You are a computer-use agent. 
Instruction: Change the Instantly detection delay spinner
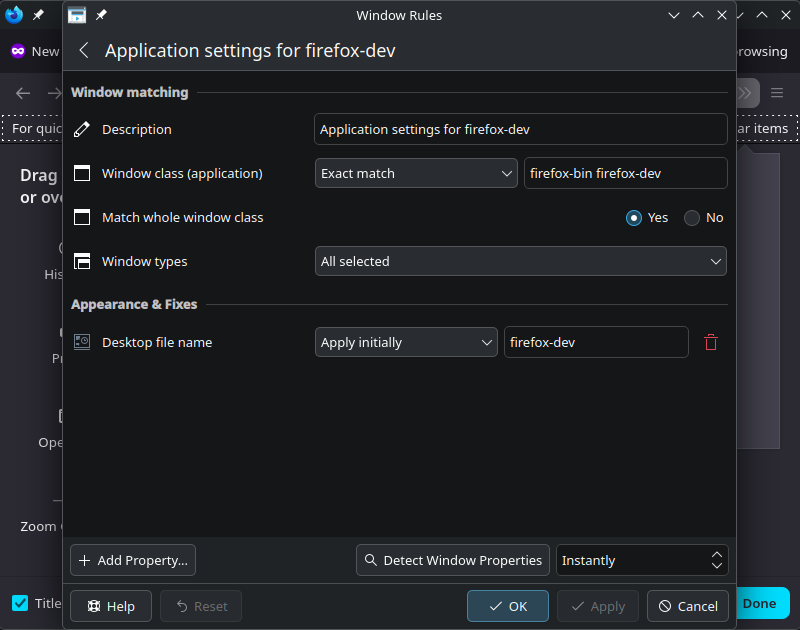pyautogui.click(x=642, y=560)
